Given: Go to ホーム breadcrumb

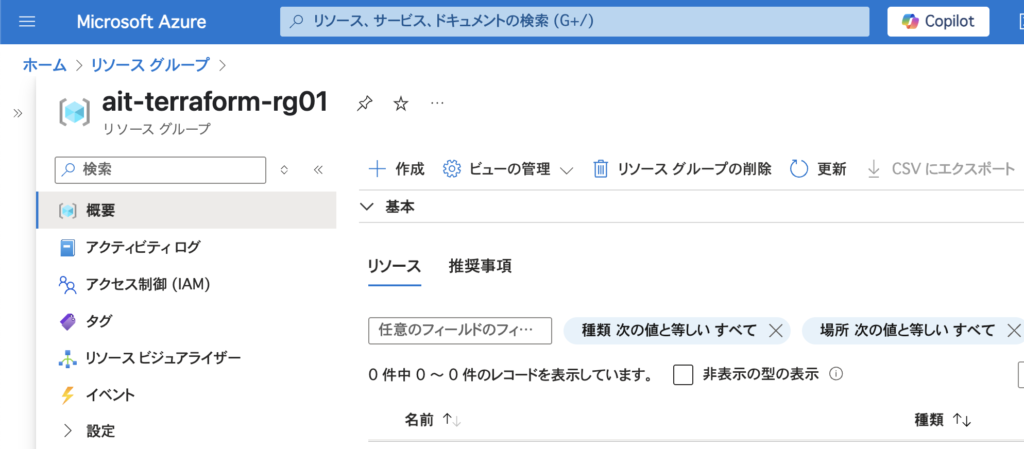Looking at the screenshot, I should (45, 65).
